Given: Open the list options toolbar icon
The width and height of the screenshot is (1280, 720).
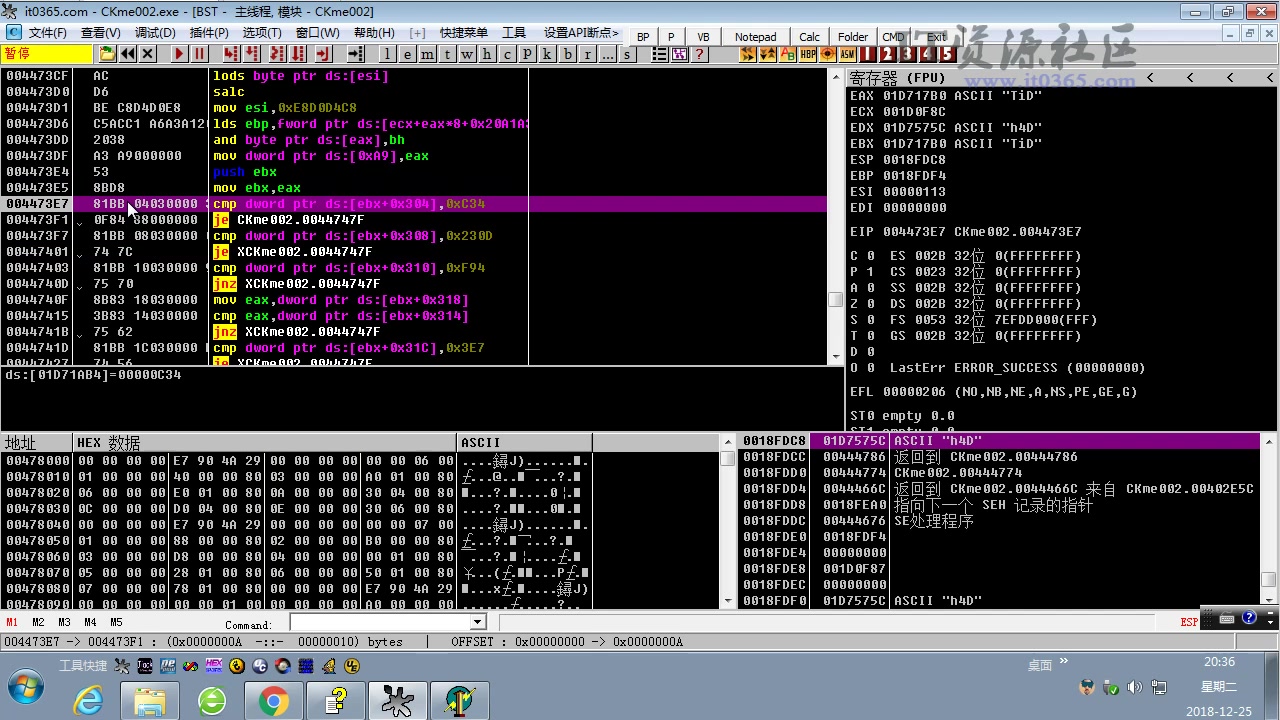Looking at the screenshot, I should click(x=661, y=54).
